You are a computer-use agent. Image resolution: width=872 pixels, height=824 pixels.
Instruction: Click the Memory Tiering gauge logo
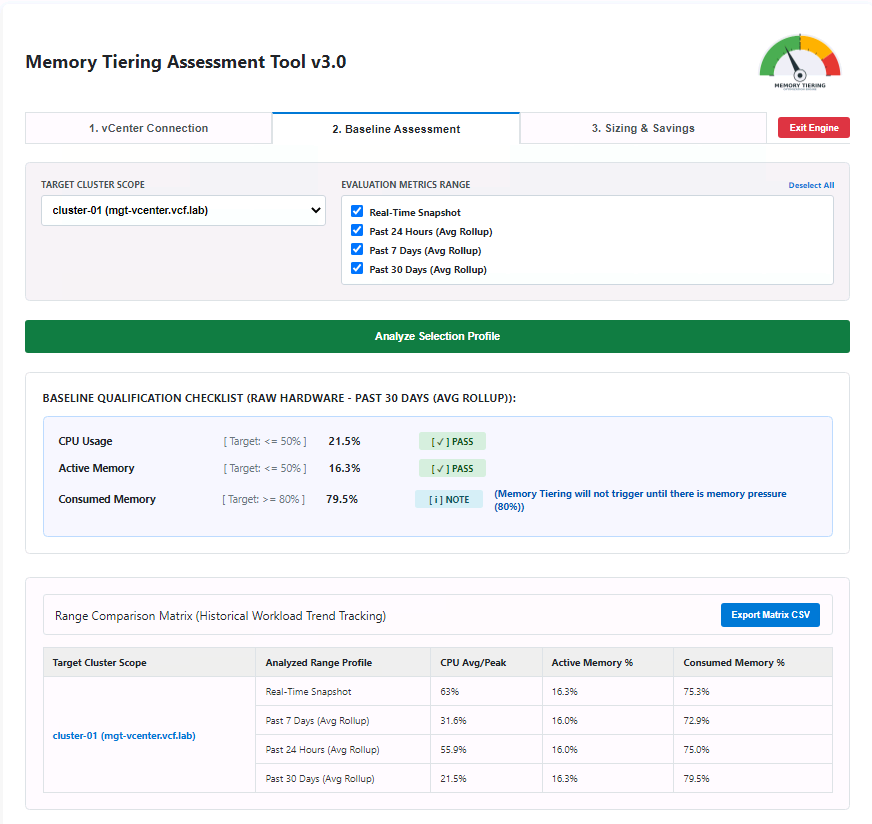pyautogui.click(x=800, y=62)
